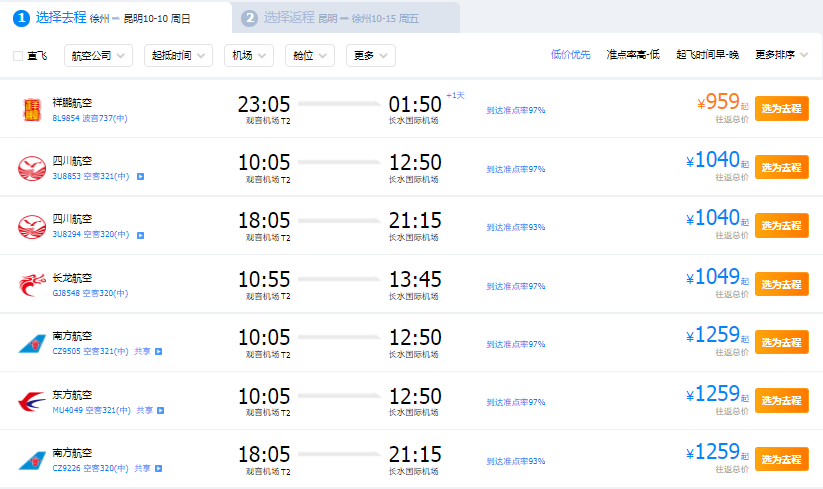This screenshot has height=489, width=823.
Task: Switch to the 选择返程 return tab
Action: pyautogui.click(x=346, y=18)
